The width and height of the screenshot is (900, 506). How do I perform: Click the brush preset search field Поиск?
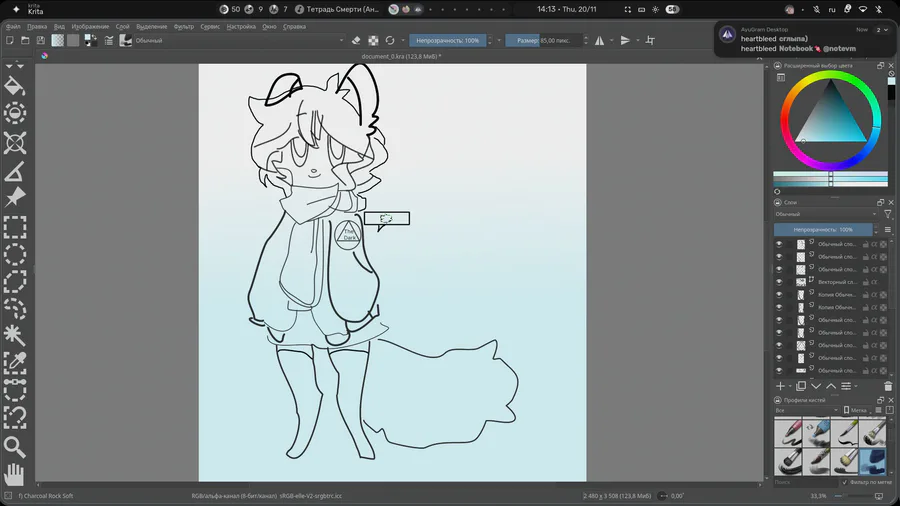[x=805, y=482]
